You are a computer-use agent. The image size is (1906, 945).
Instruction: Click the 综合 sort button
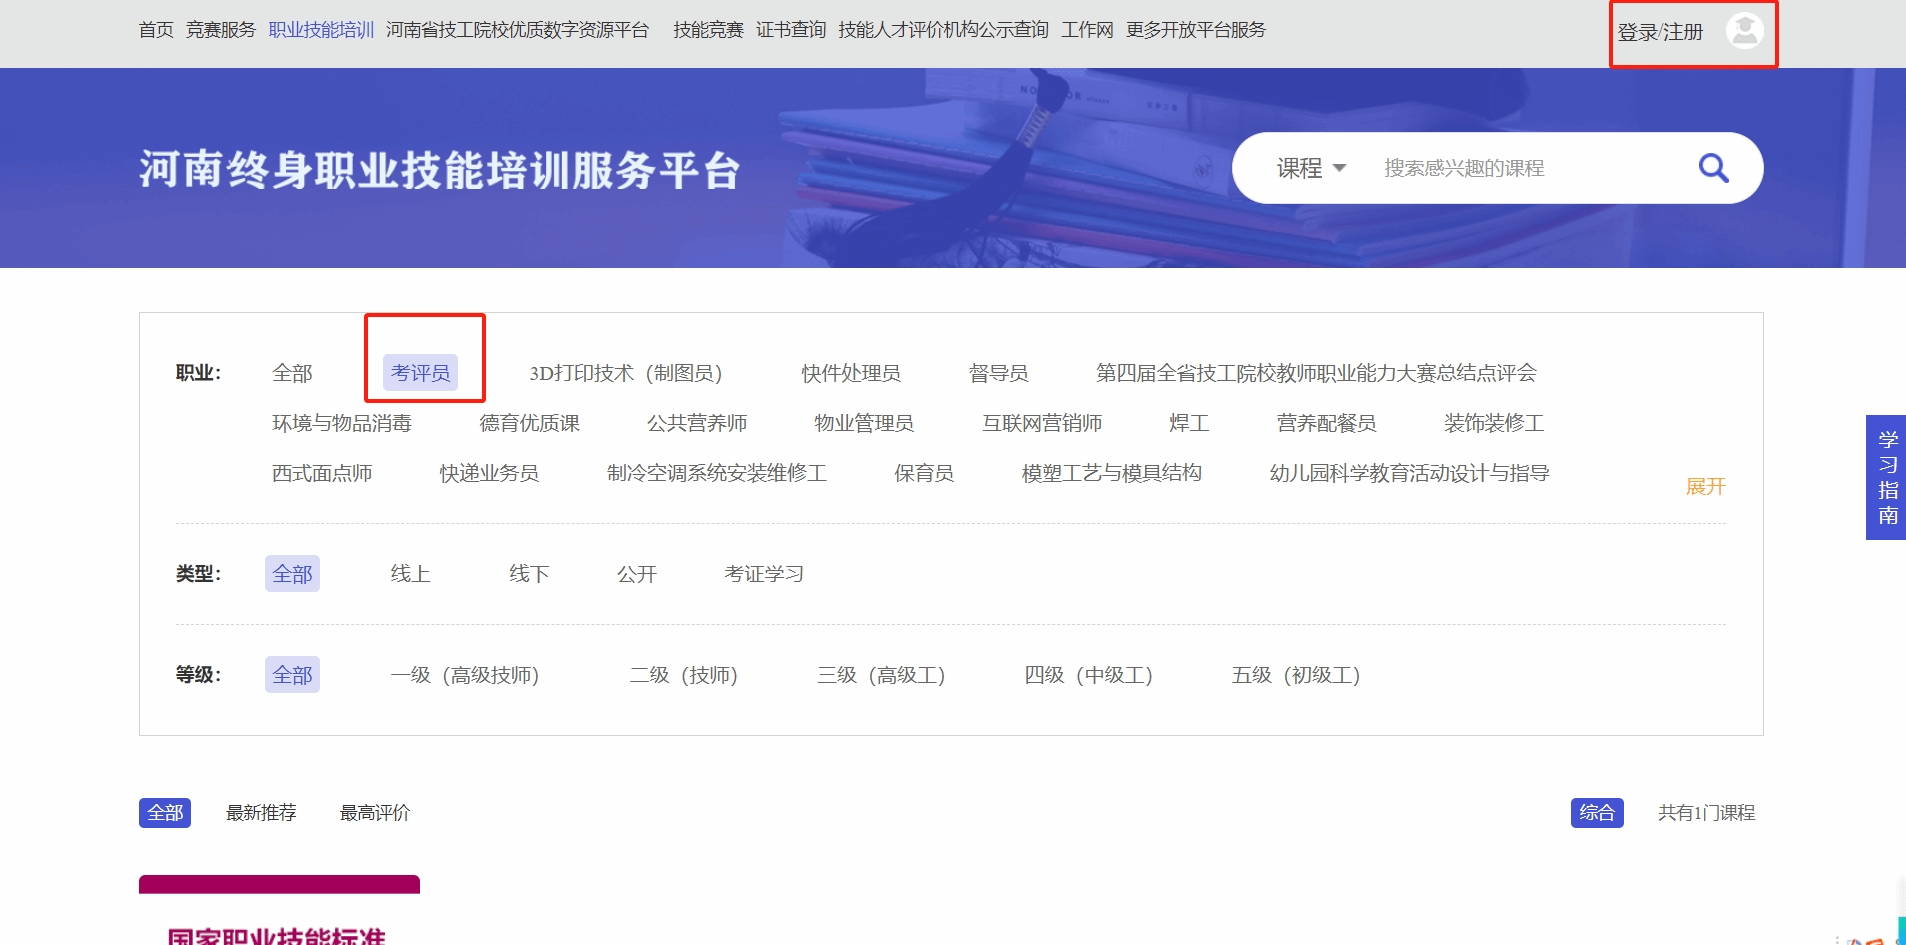tap(1596, 813)
